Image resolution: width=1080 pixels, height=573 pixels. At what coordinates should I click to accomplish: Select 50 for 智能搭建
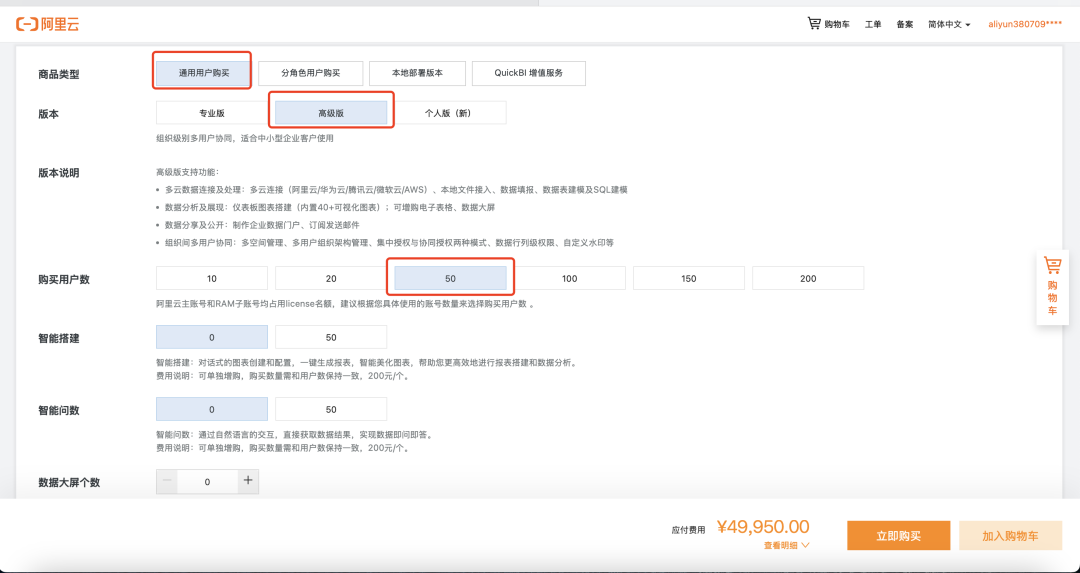[331, 337]
